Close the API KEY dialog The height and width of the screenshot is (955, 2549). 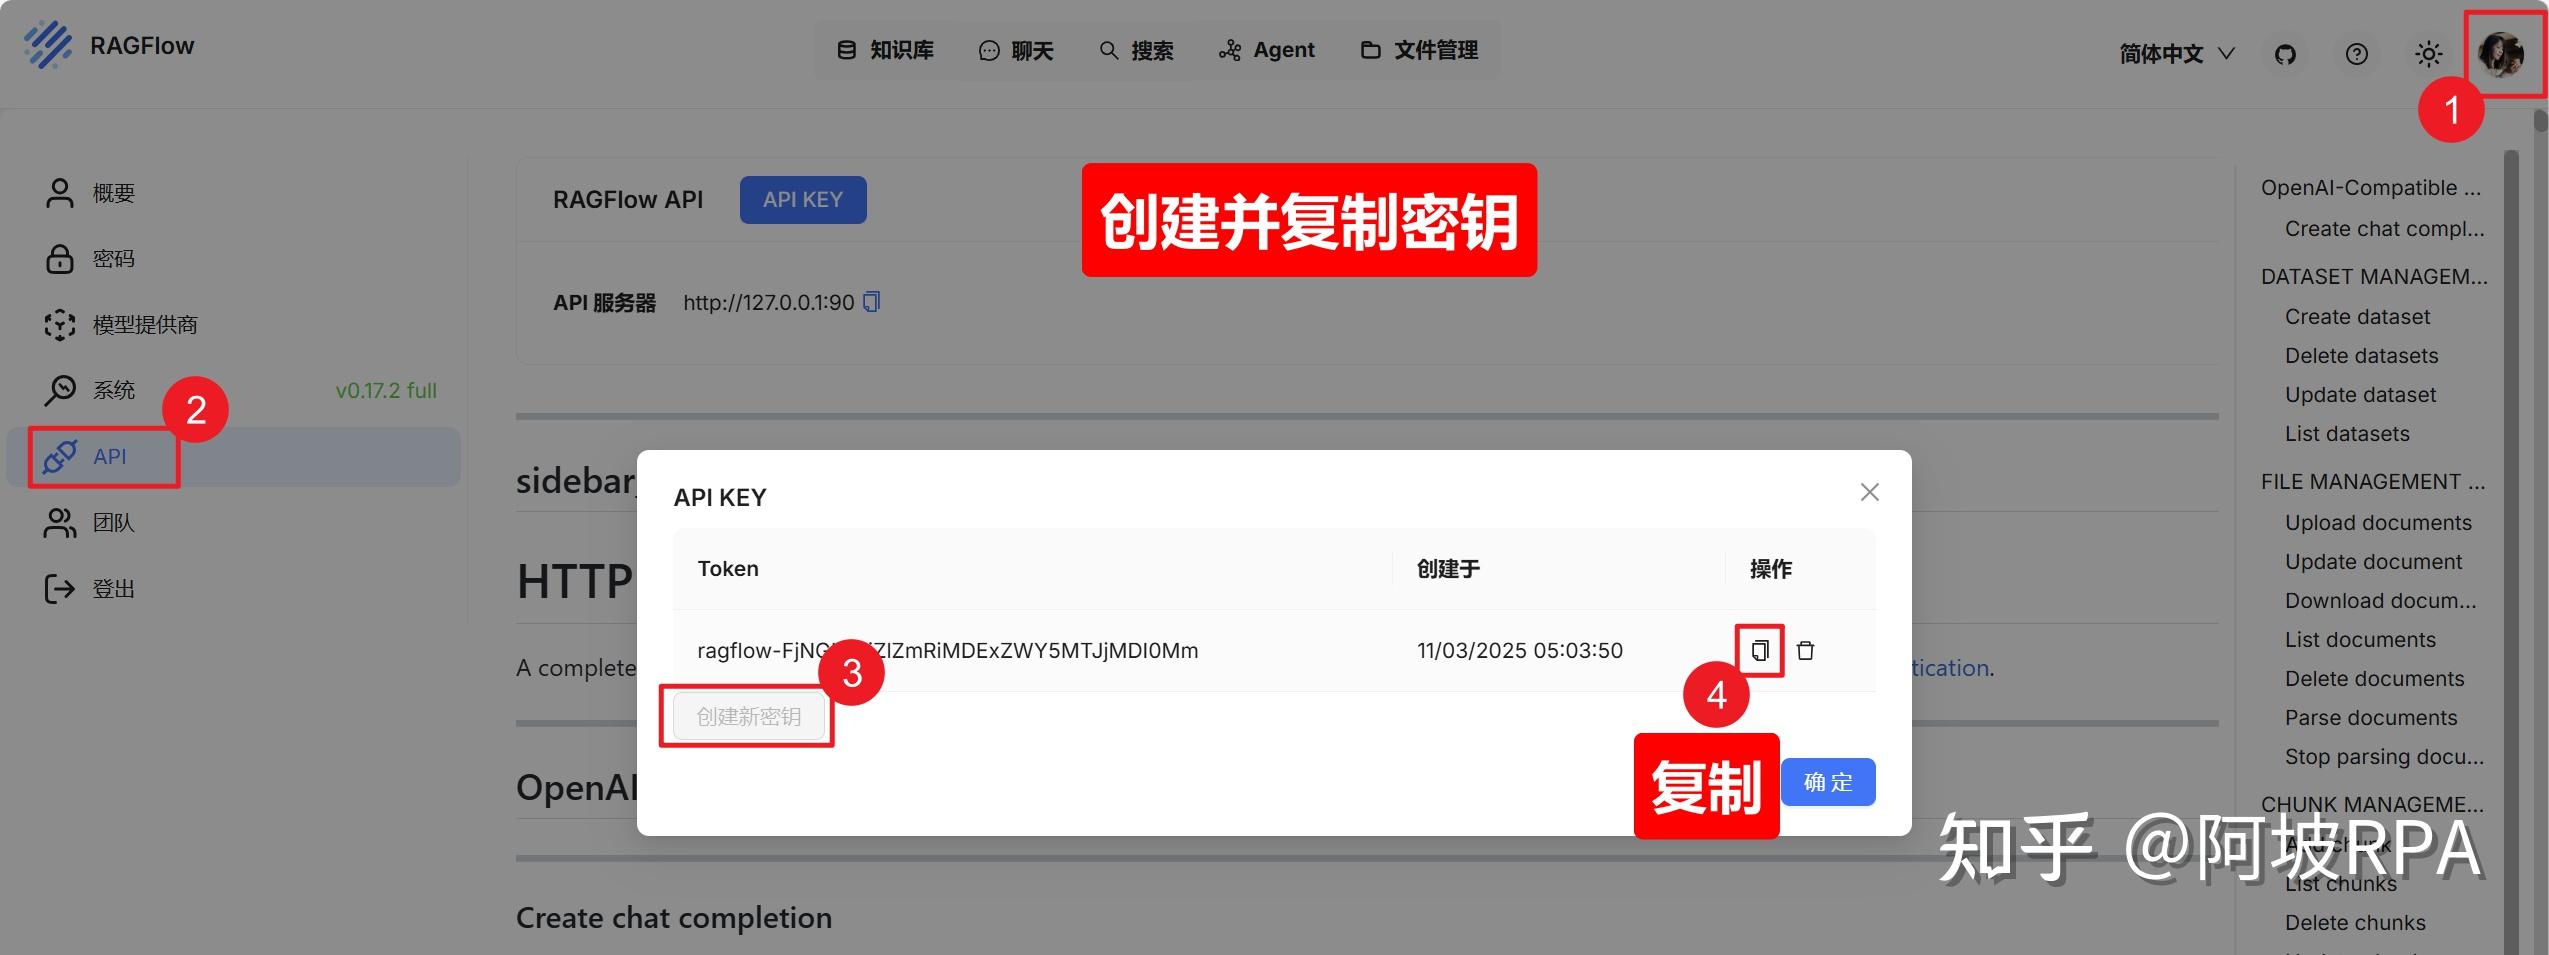pyautogui.click(x=1869, y=492)
